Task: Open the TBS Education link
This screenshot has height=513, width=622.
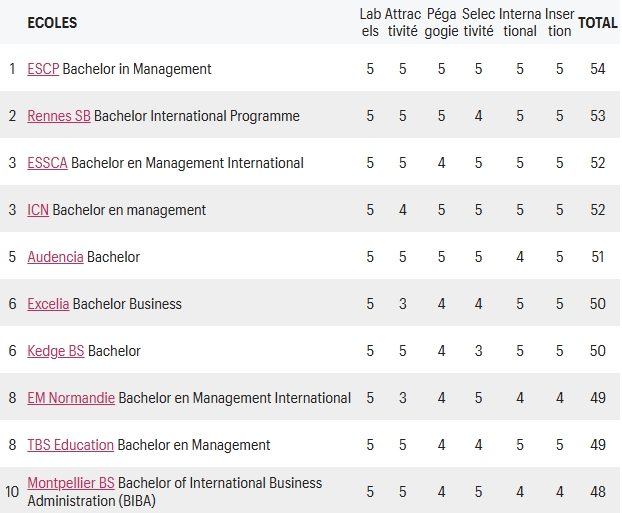Action: click(70, 445)
